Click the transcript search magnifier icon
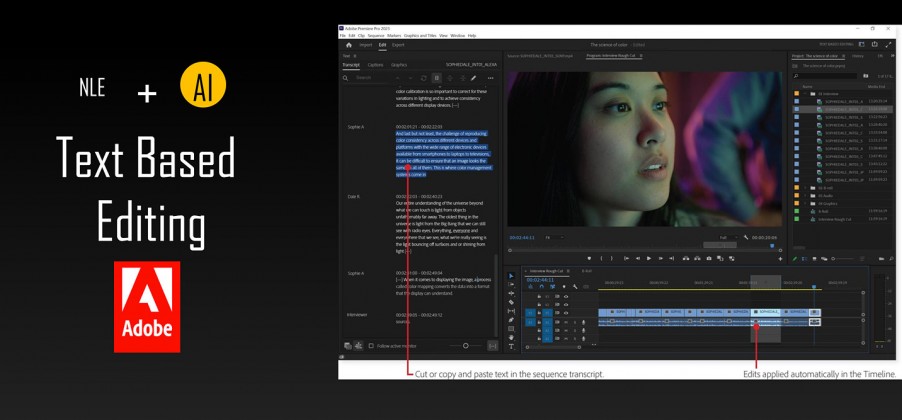The image size is (902, 420). [345, 78]
